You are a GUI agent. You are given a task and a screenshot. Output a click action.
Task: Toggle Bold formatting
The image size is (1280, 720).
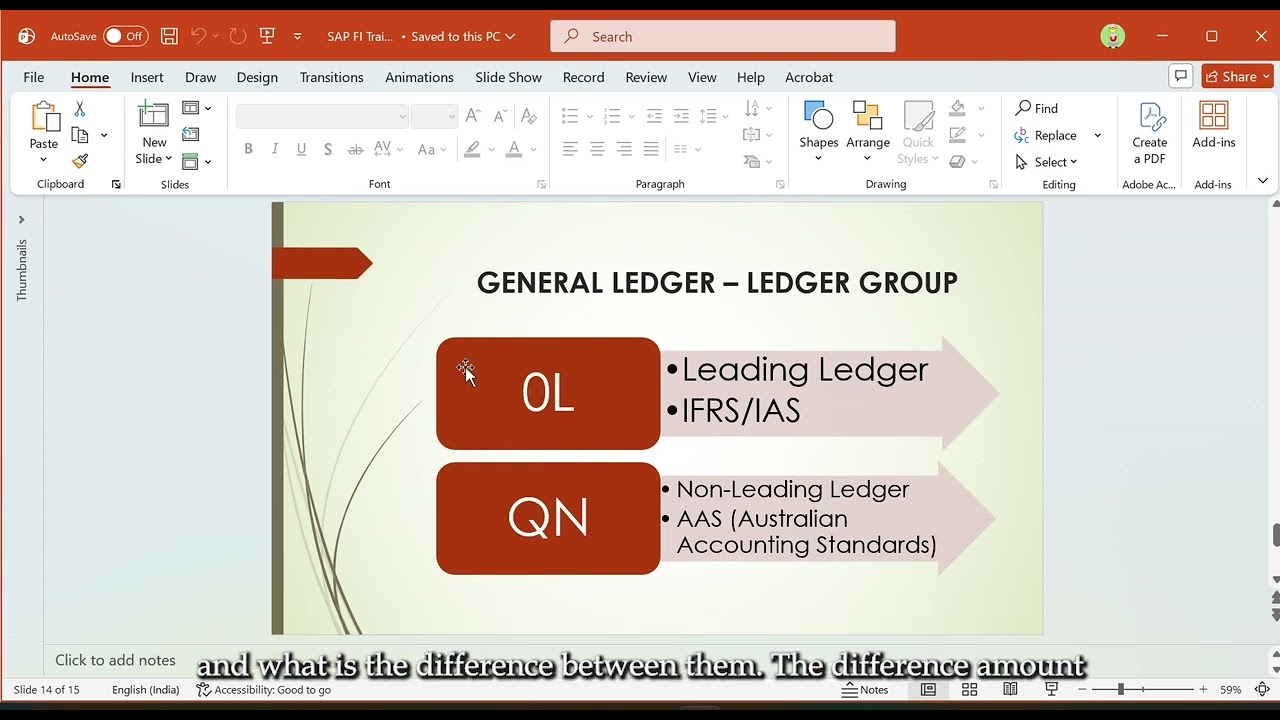tap(248, 149)
